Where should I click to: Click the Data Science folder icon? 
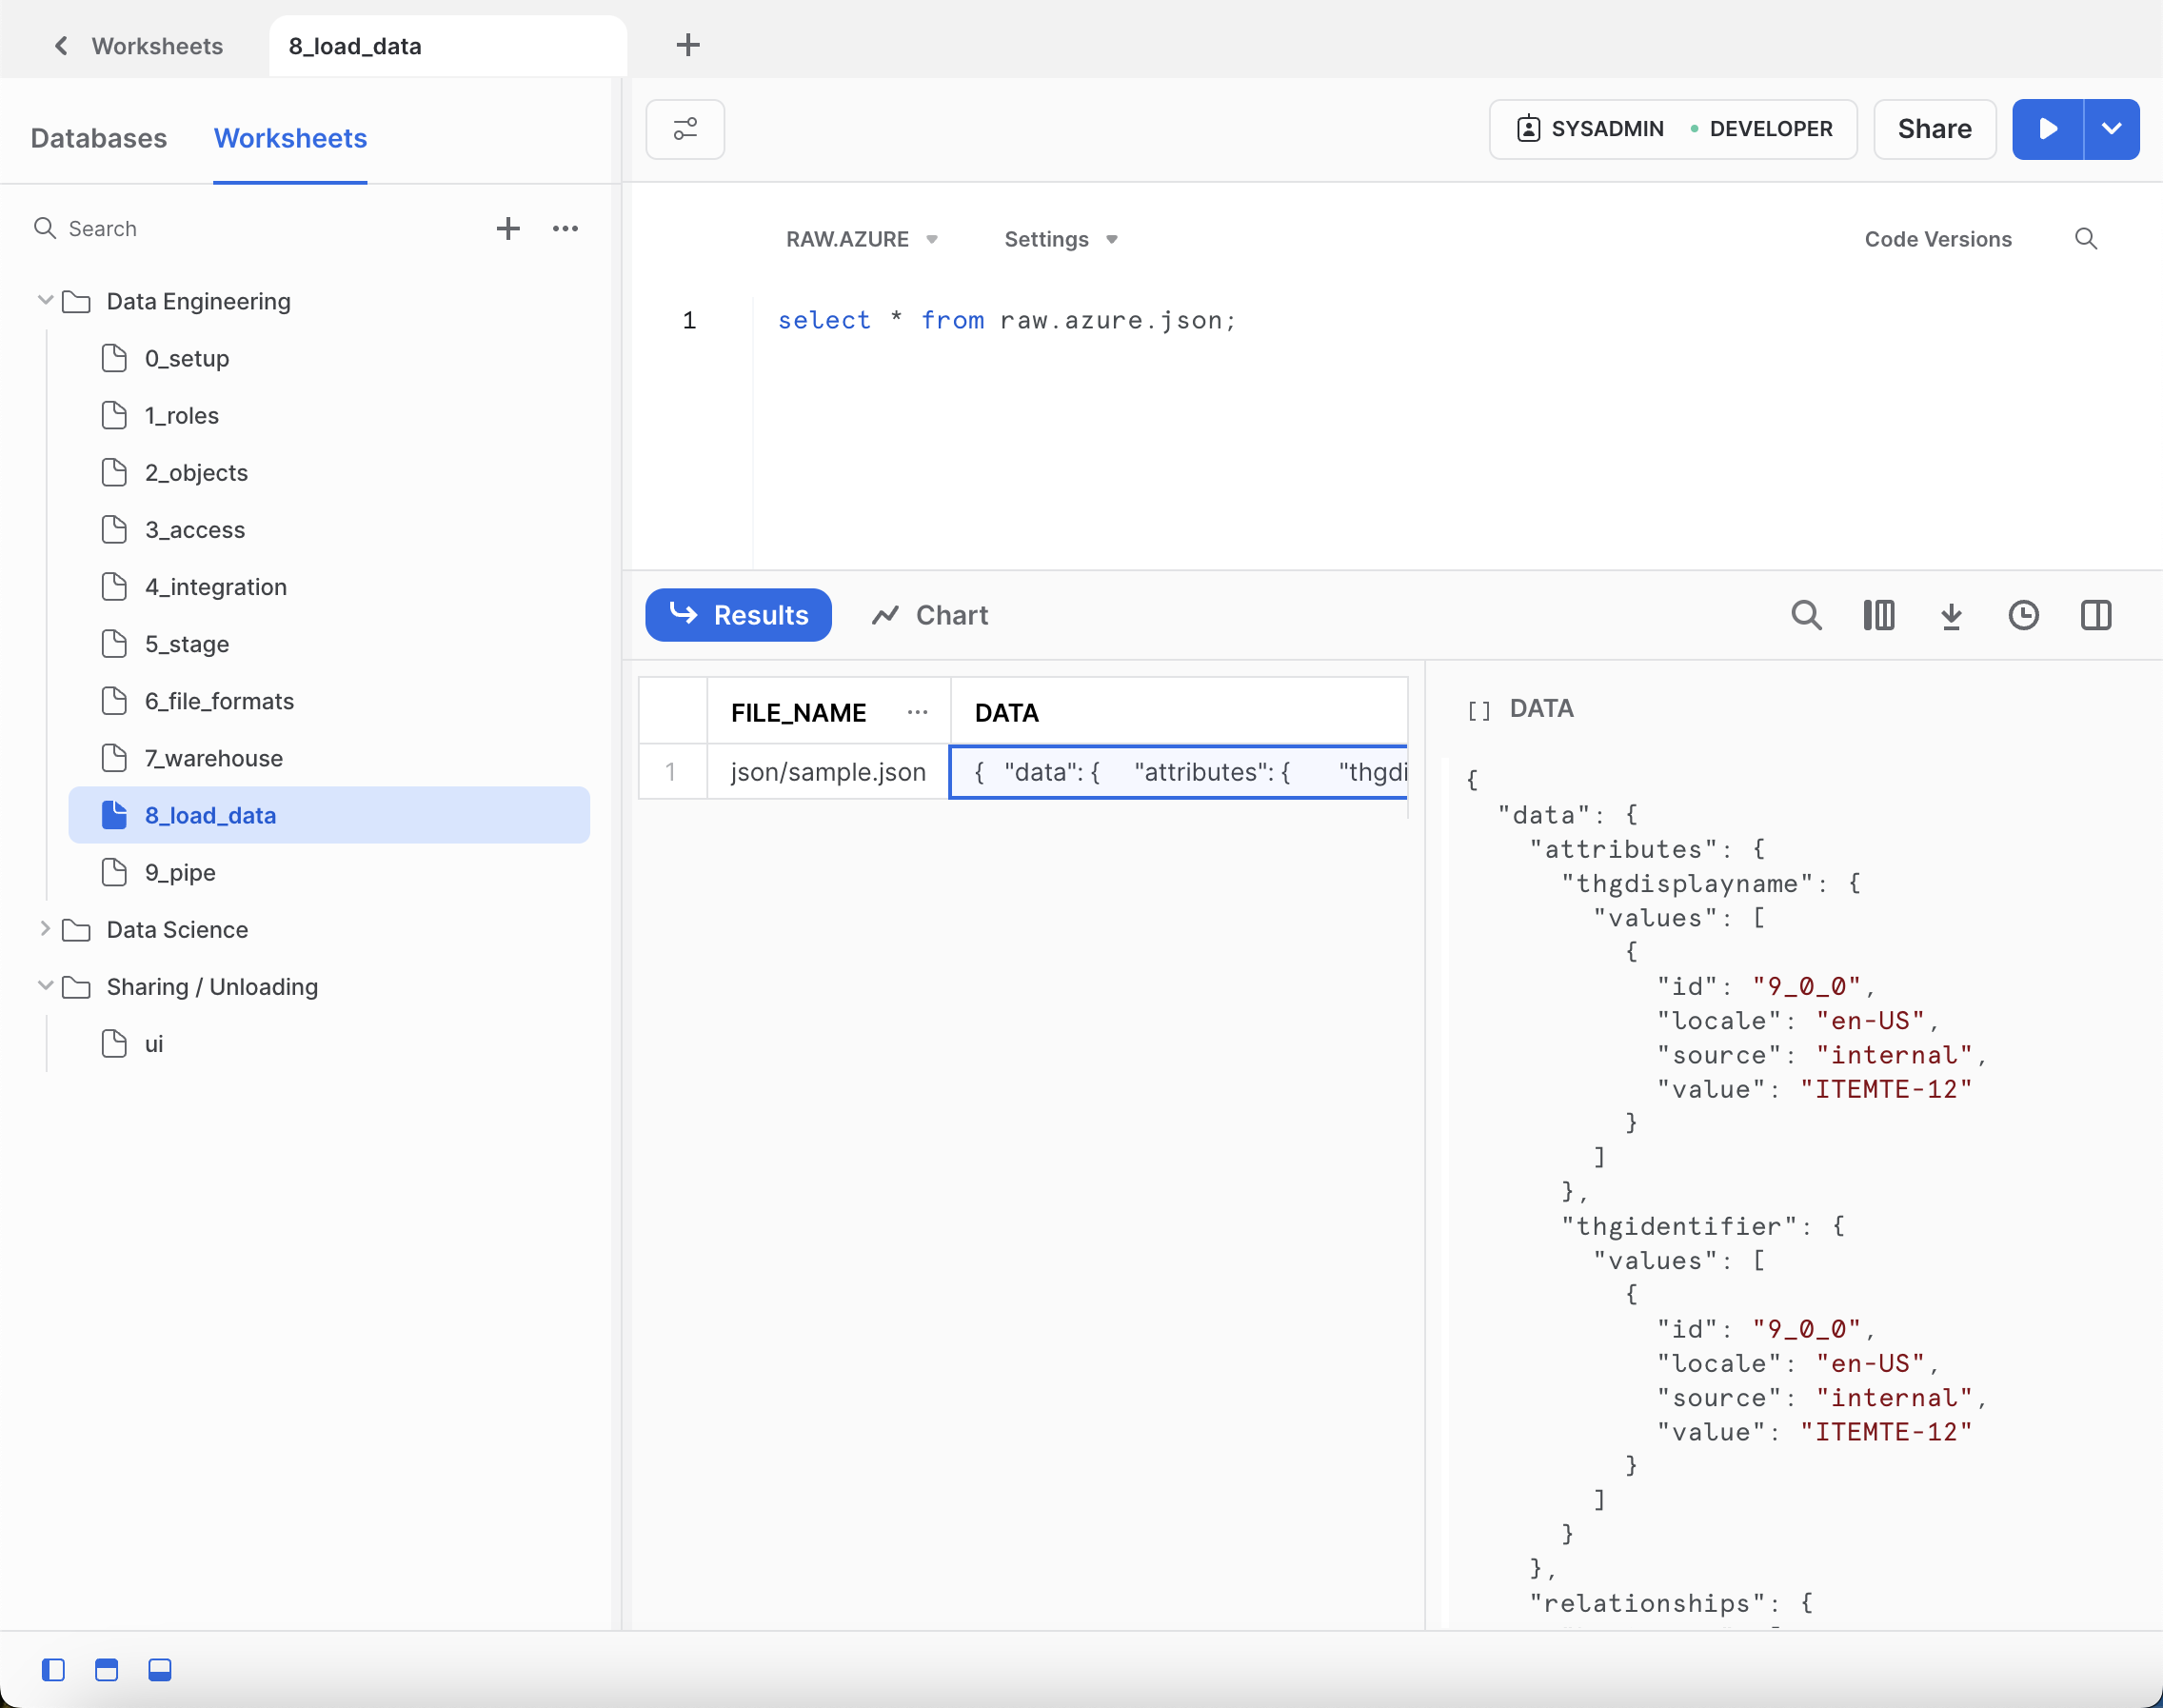click(x=76, y=930)
